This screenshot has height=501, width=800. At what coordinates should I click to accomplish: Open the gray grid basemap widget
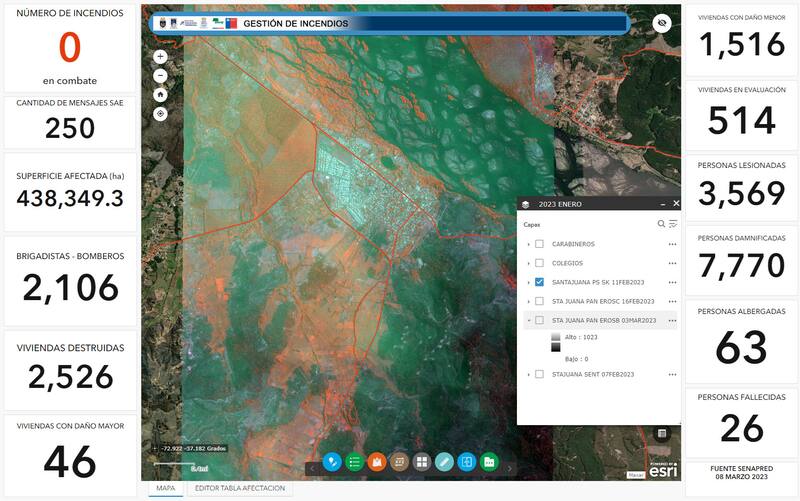pos(422,462)
